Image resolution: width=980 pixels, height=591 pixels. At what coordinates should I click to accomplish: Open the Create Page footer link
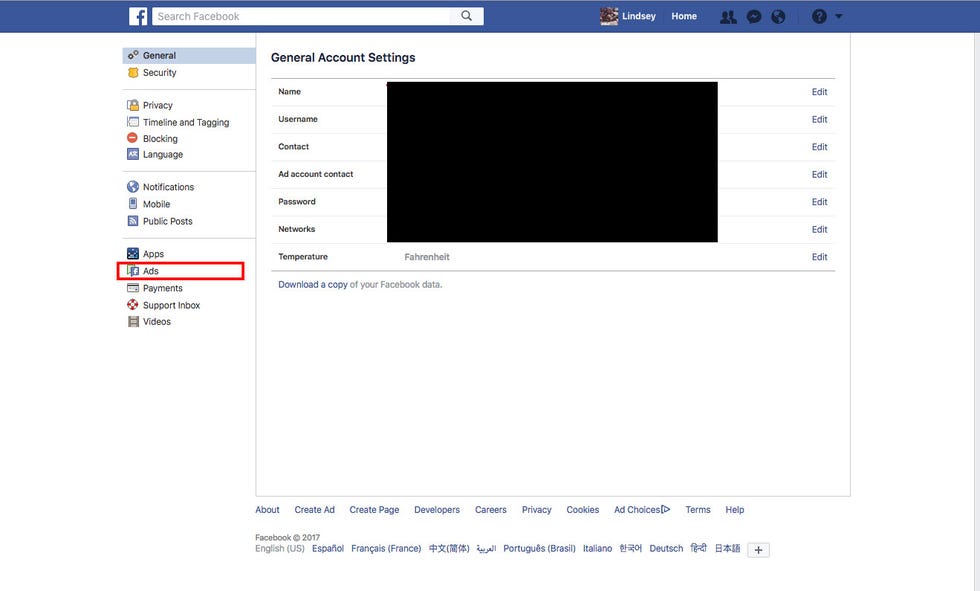[374, 510]
